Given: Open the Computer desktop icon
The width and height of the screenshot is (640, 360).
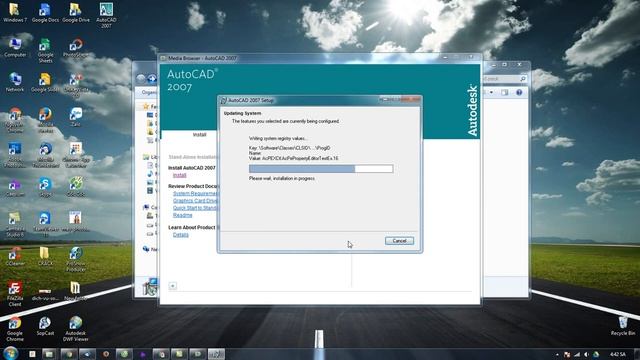Looking at the screenshot, I should 15,47.
